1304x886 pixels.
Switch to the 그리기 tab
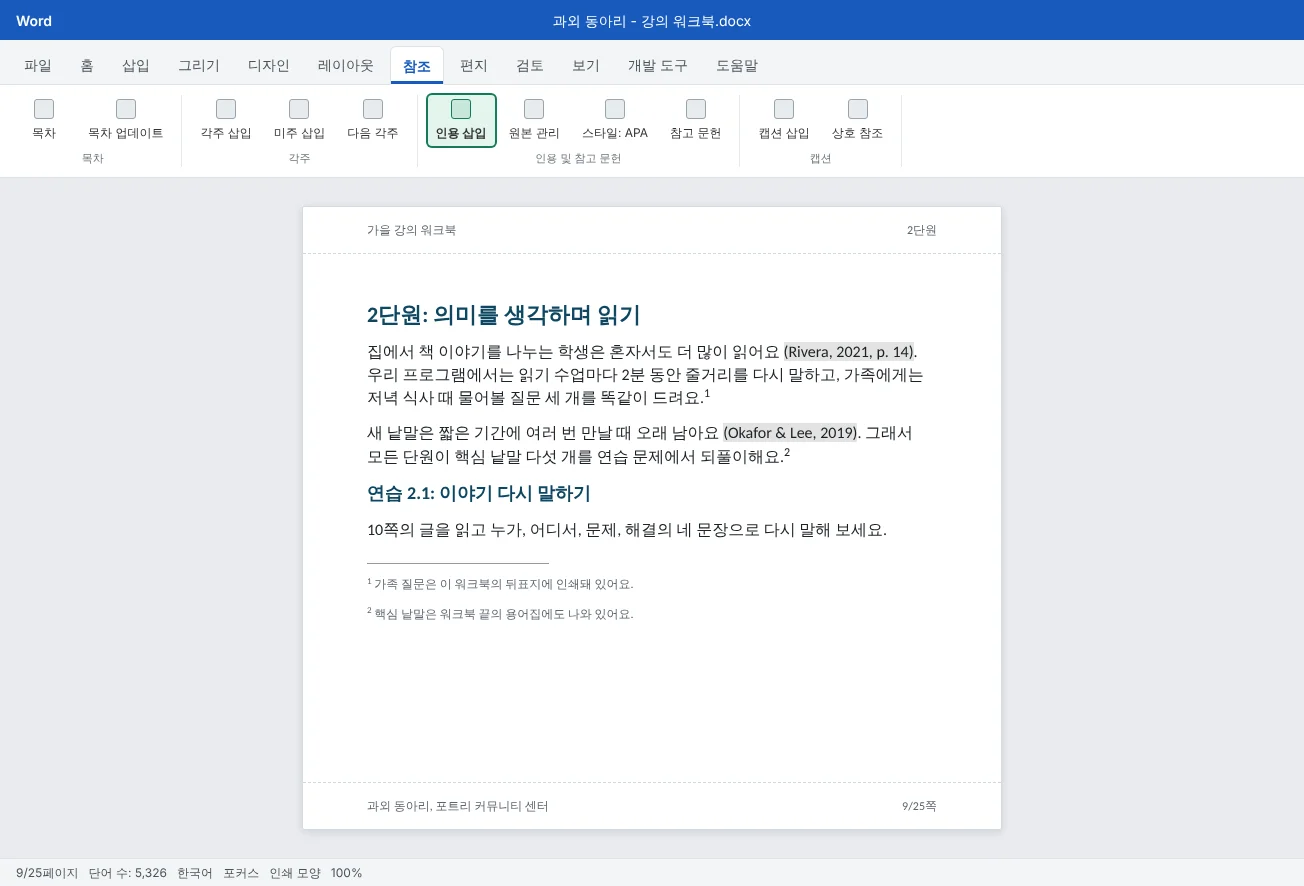click(199, 66)
